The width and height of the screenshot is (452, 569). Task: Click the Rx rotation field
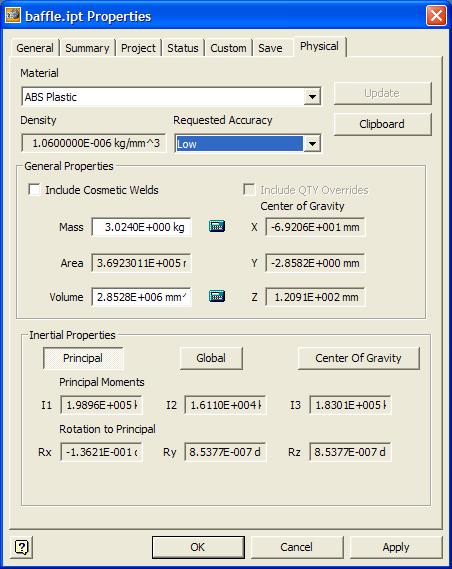101,452
